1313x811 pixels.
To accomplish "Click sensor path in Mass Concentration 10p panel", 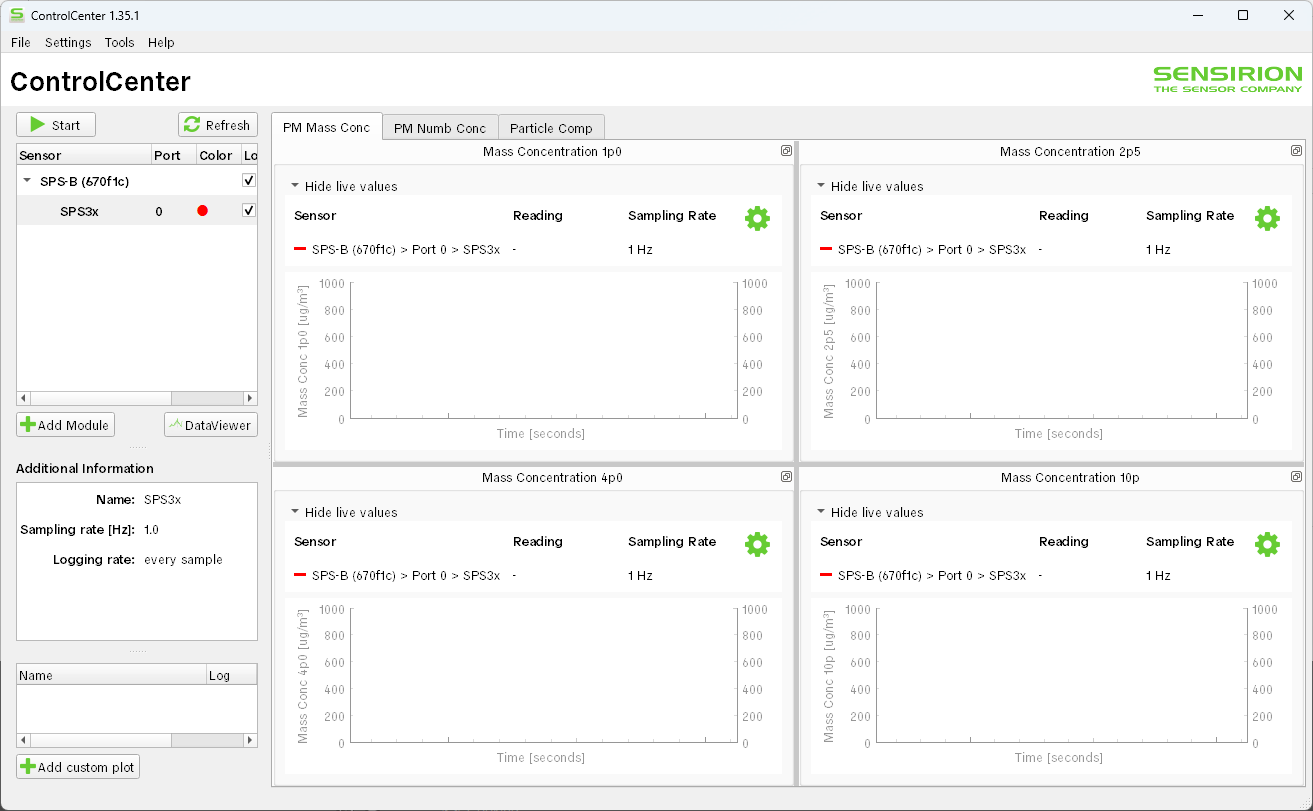I will [932, 575].
